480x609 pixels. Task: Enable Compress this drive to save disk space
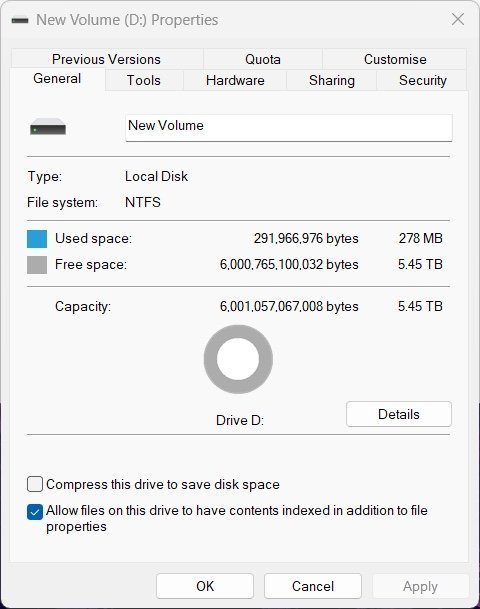[x=35, y=484]
